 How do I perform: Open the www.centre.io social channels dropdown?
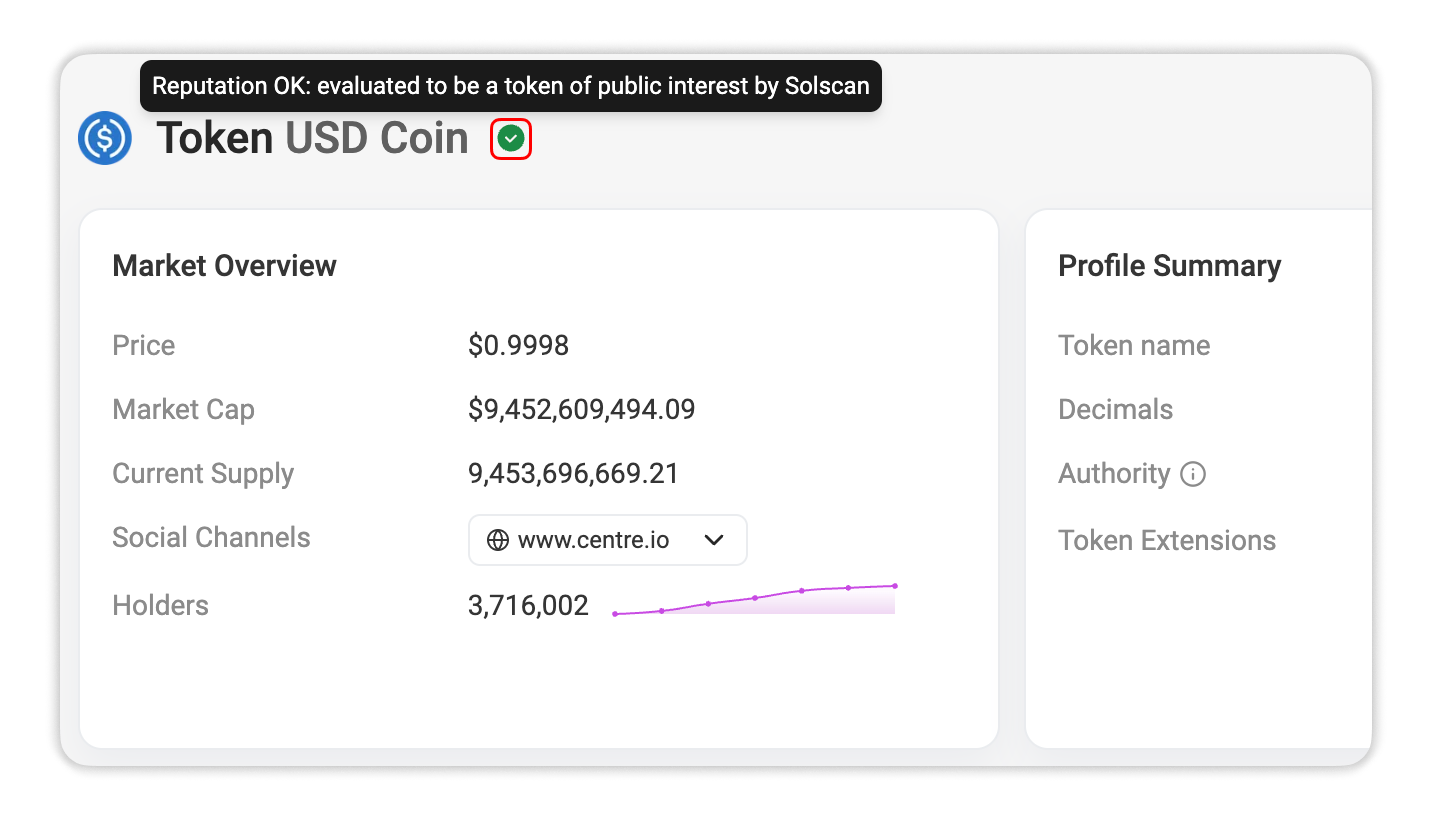(x=608, y=540)
